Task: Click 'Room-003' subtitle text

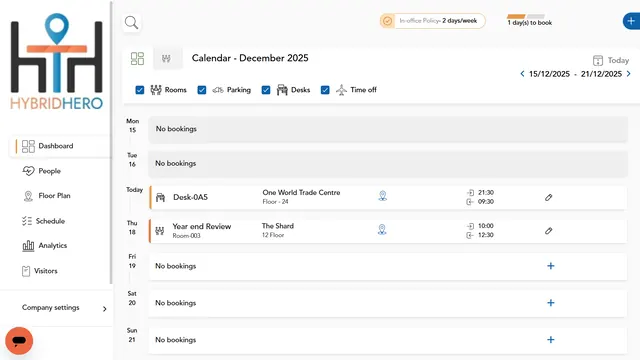Action: point(187,236)
